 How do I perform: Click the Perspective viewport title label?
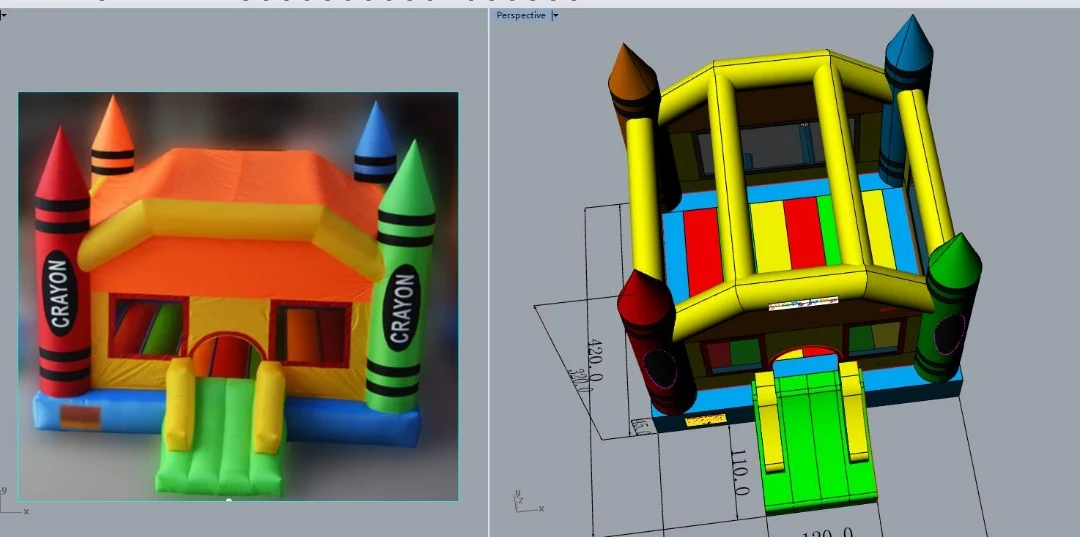click(x=521, y=15)
